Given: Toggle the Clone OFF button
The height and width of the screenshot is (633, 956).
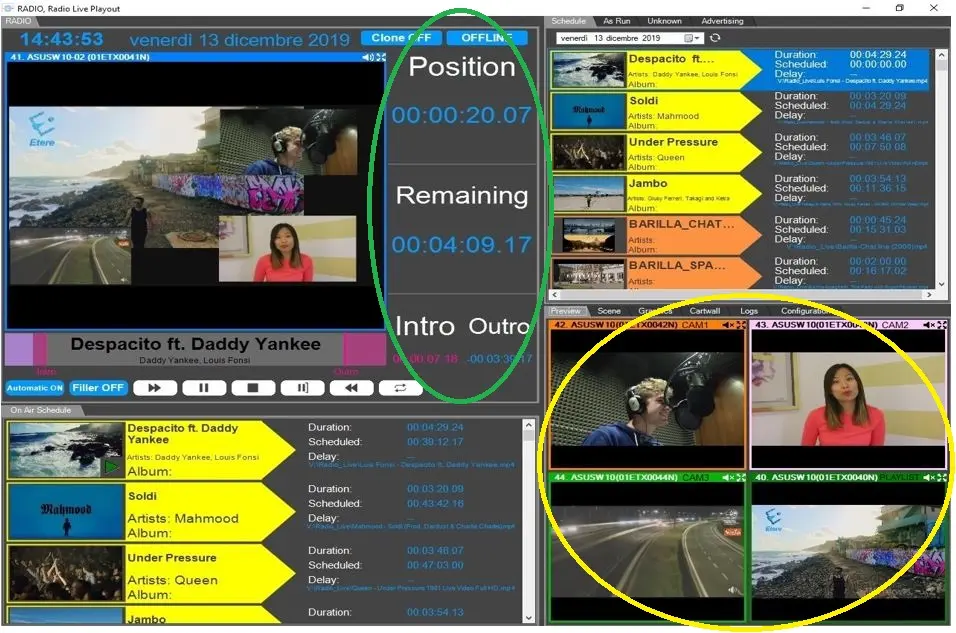Looking at the screenshot, I should tap(401, 38).
